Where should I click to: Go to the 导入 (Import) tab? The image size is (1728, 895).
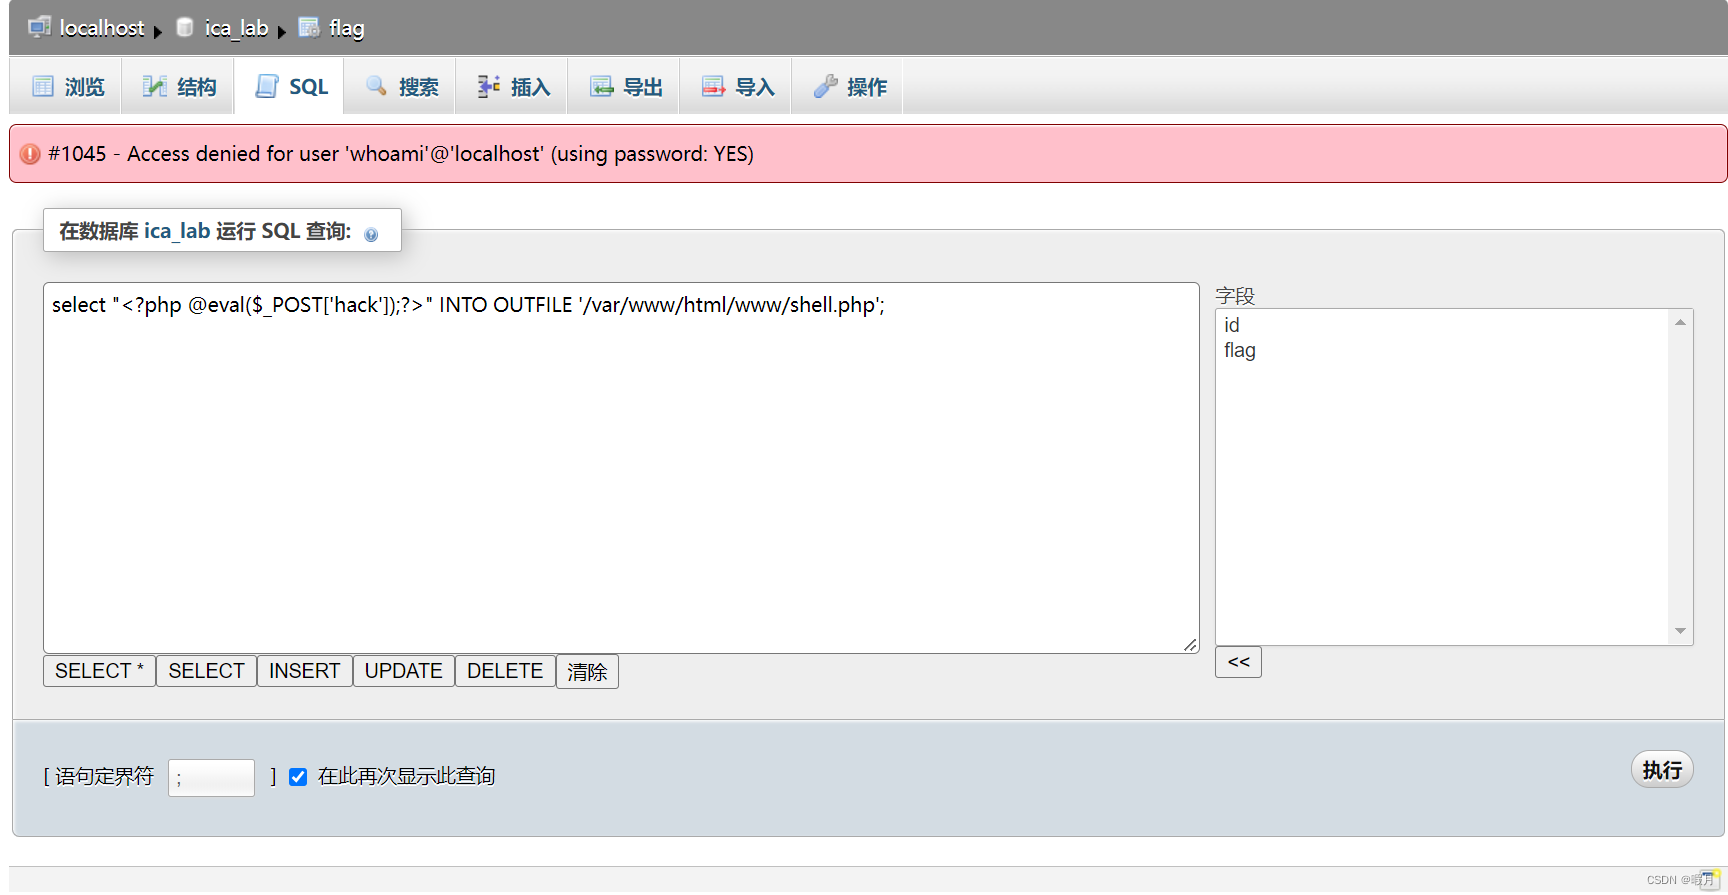tap(736, 87)
